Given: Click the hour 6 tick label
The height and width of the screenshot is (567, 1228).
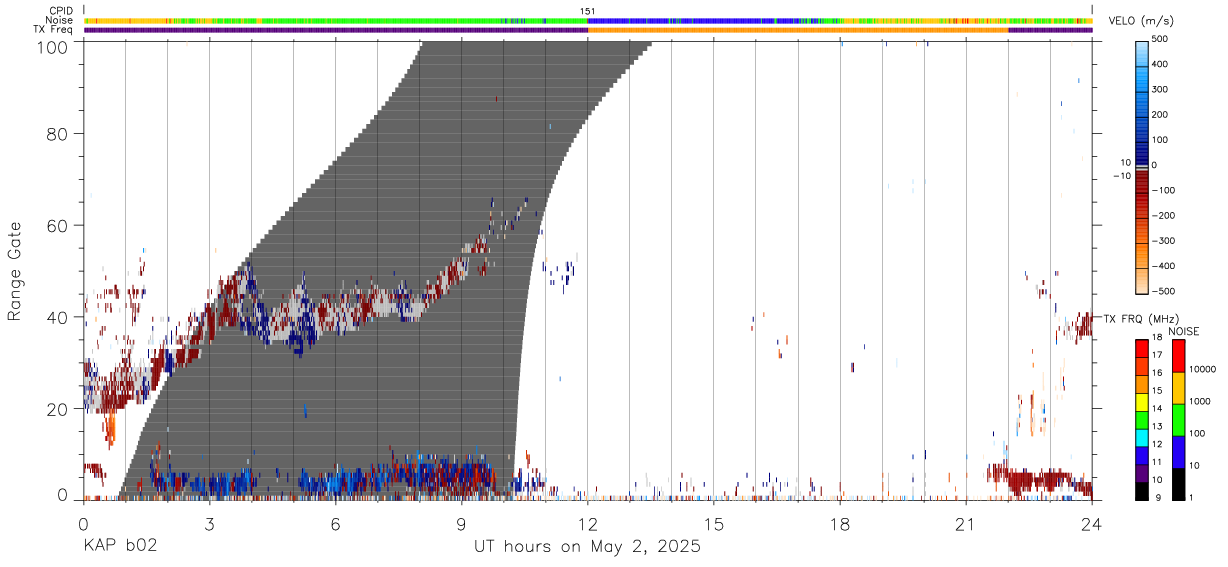Looking at the screenshot, I should [335, 524].
